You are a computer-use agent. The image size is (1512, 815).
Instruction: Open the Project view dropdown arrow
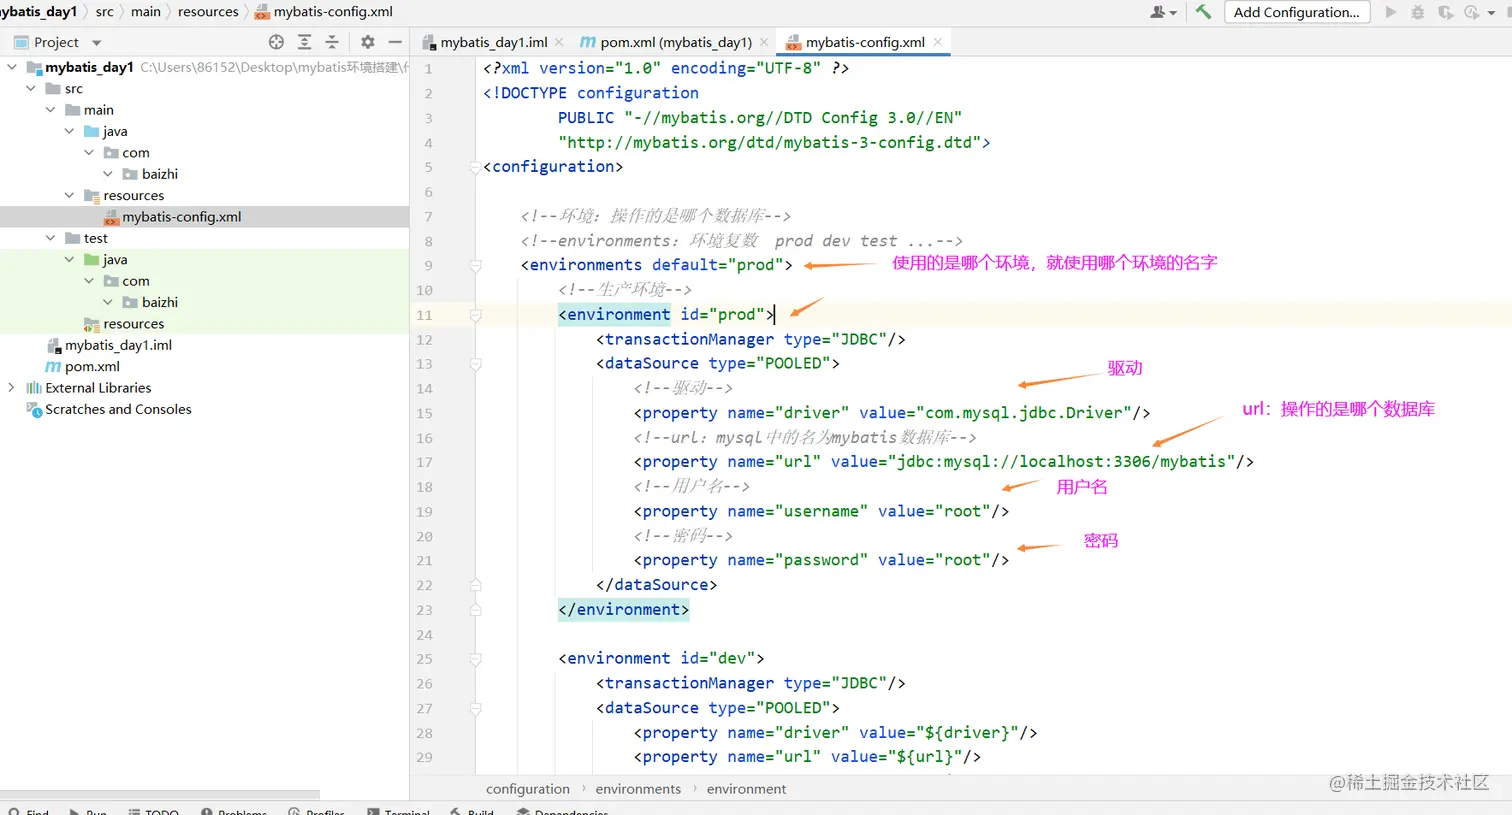coord(97,43)
